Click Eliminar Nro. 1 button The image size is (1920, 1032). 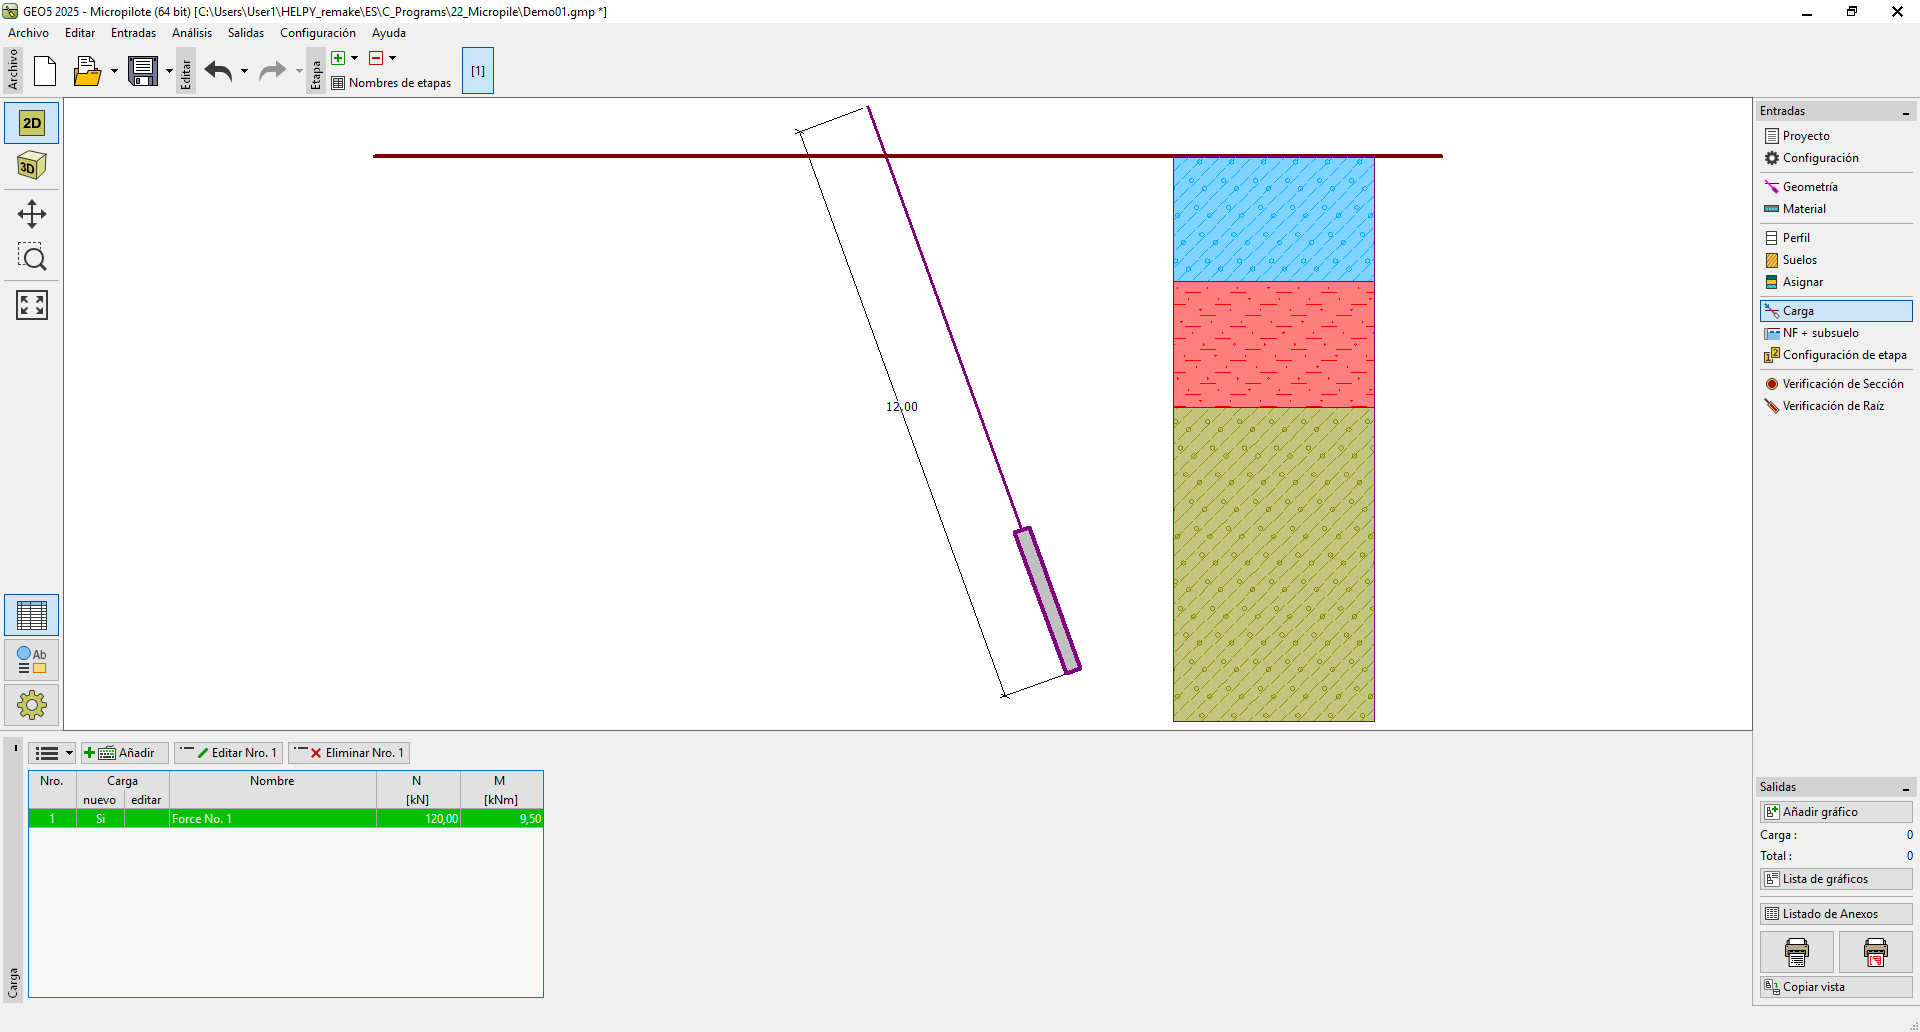[x=350, y=753]
